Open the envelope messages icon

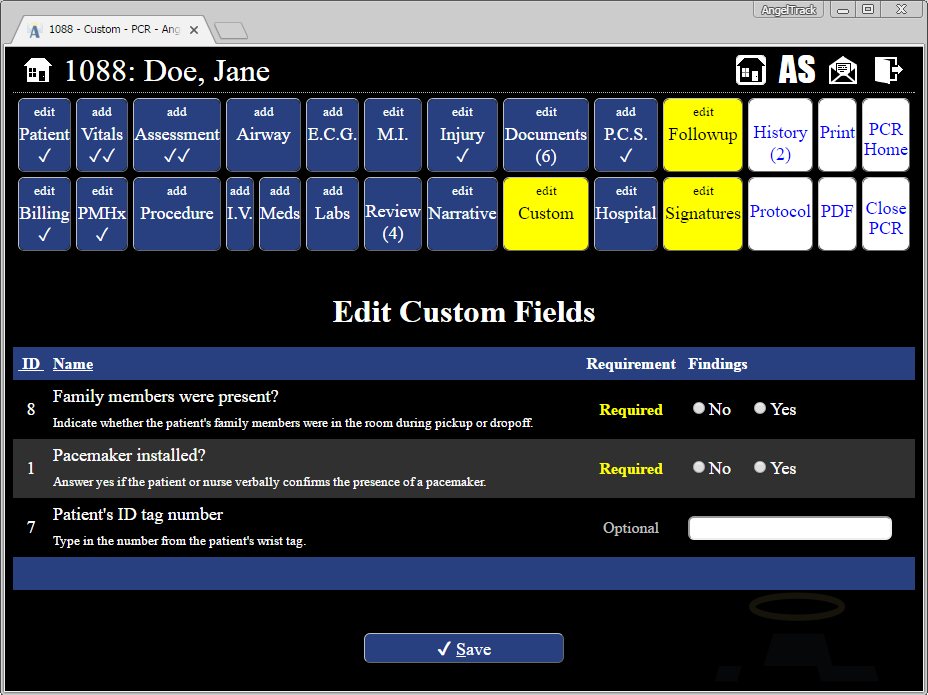click(842, 70)
